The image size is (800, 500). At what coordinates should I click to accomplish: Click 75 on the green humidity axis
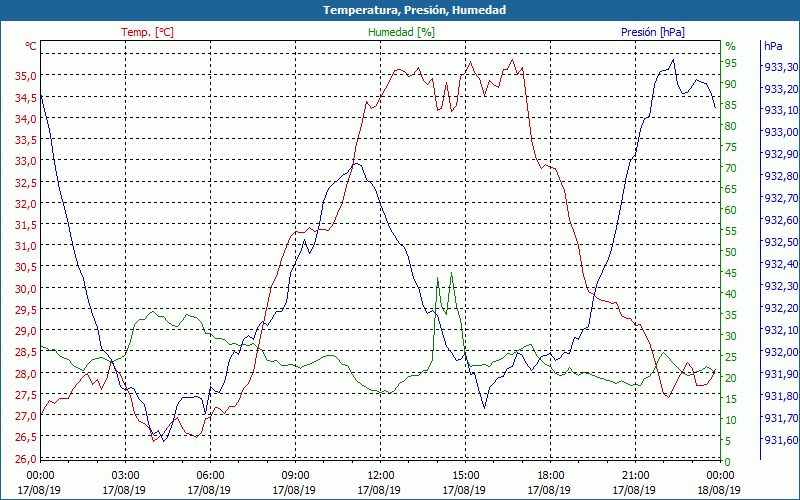(x=731, y=147)
